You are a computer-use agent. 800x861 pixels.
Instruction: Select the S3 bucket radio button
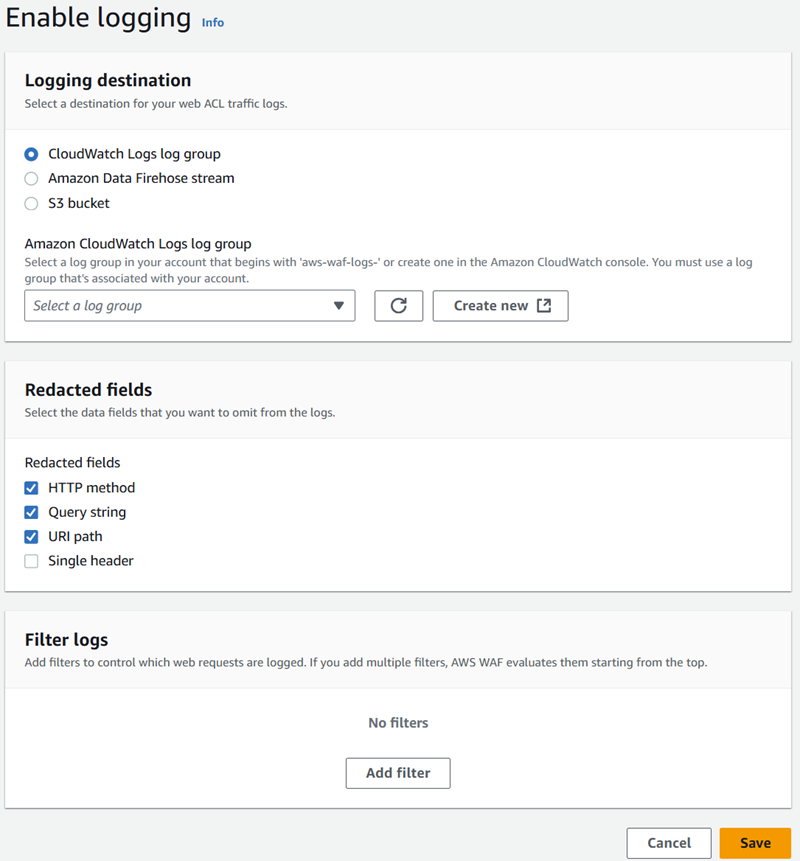31,204
